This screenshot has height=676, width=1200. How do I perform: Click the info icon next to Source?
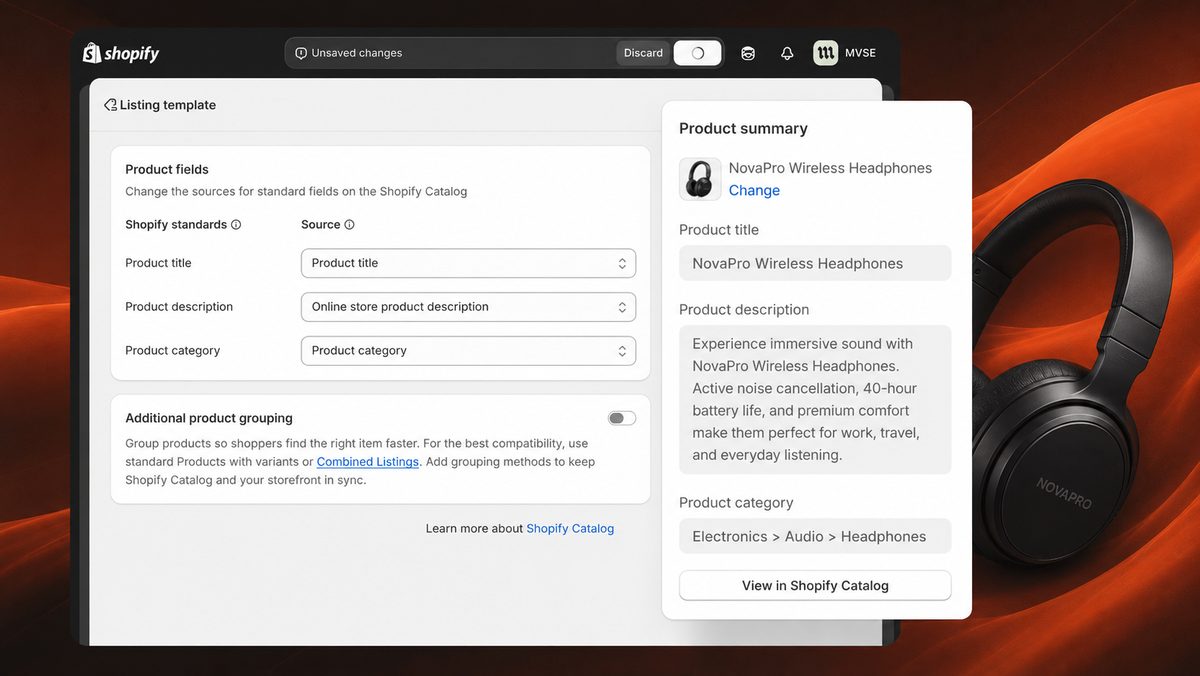[349, 225]
